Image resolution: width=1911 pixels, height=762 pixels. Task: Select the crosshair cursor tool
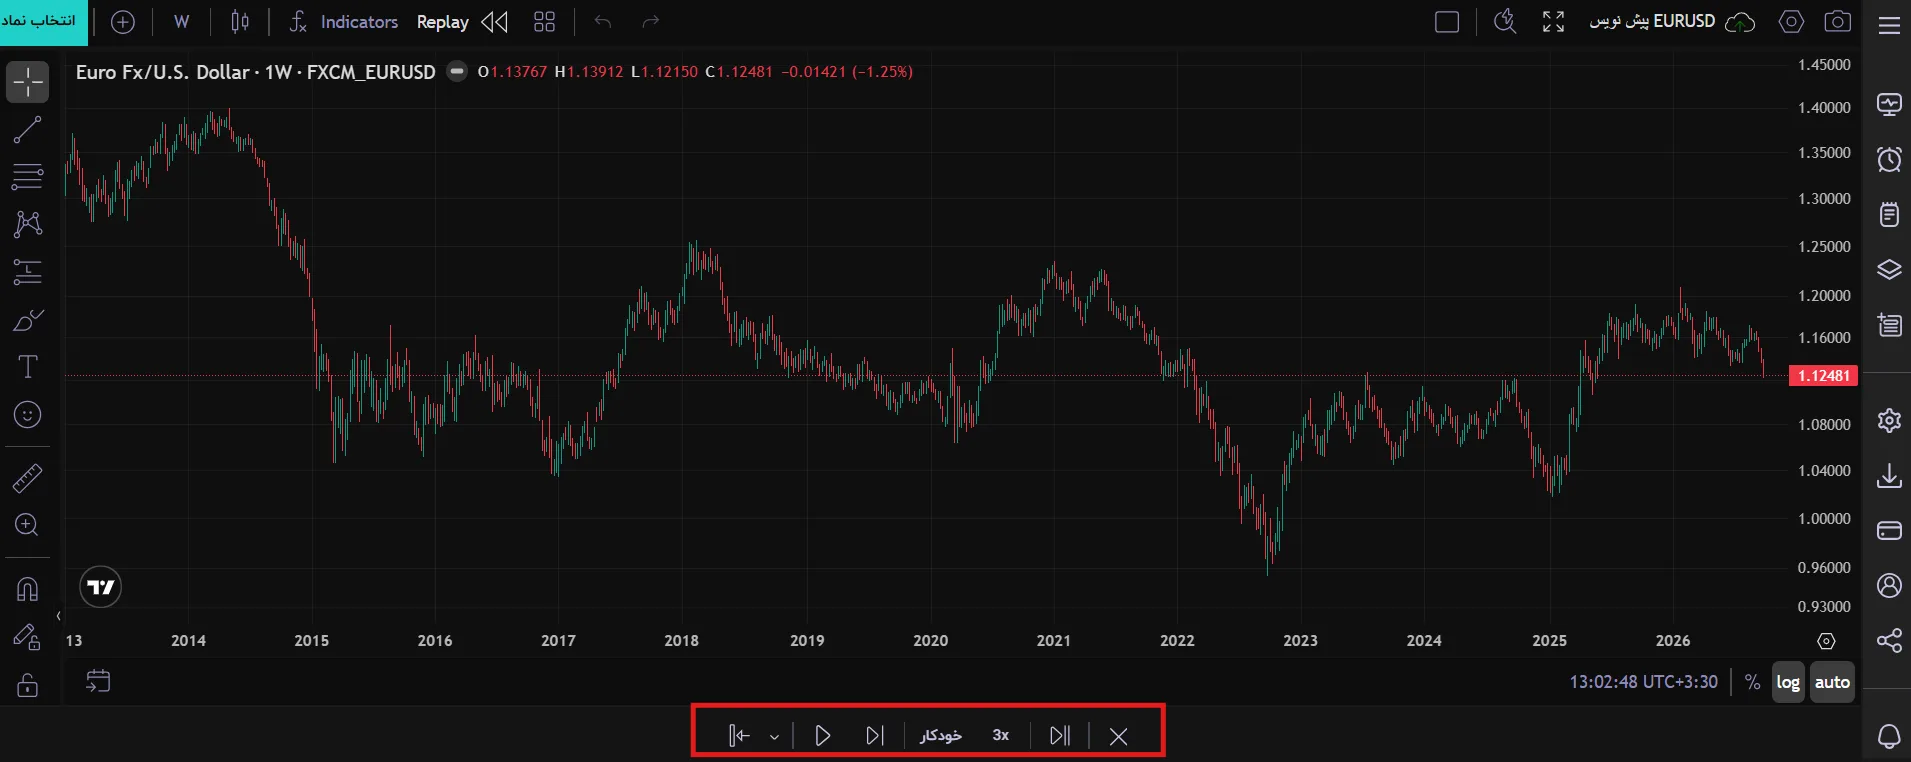click(28, 82)
